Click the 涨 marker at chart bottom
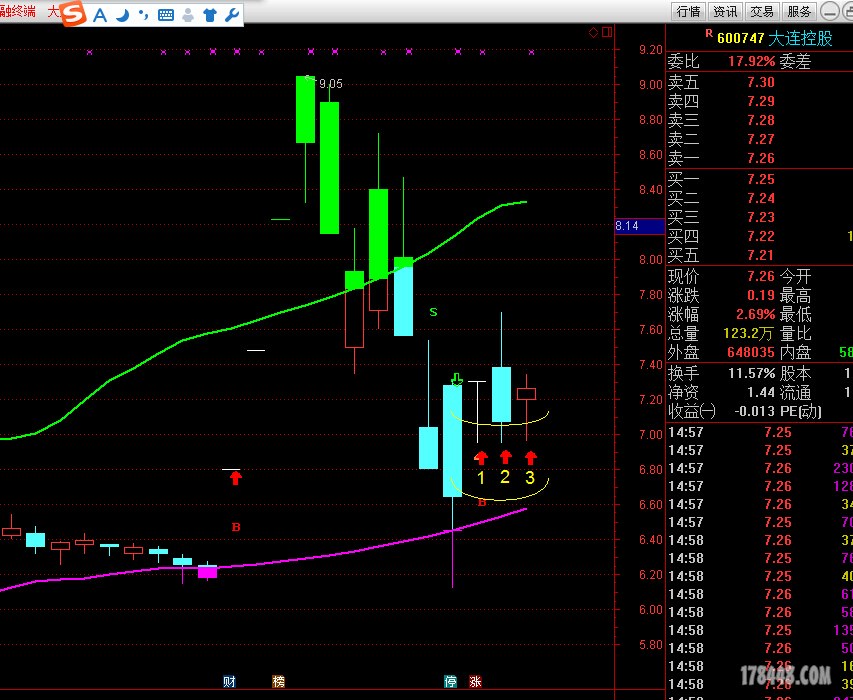Viewport: 853px width, 700px height. (x=476, y=682)
